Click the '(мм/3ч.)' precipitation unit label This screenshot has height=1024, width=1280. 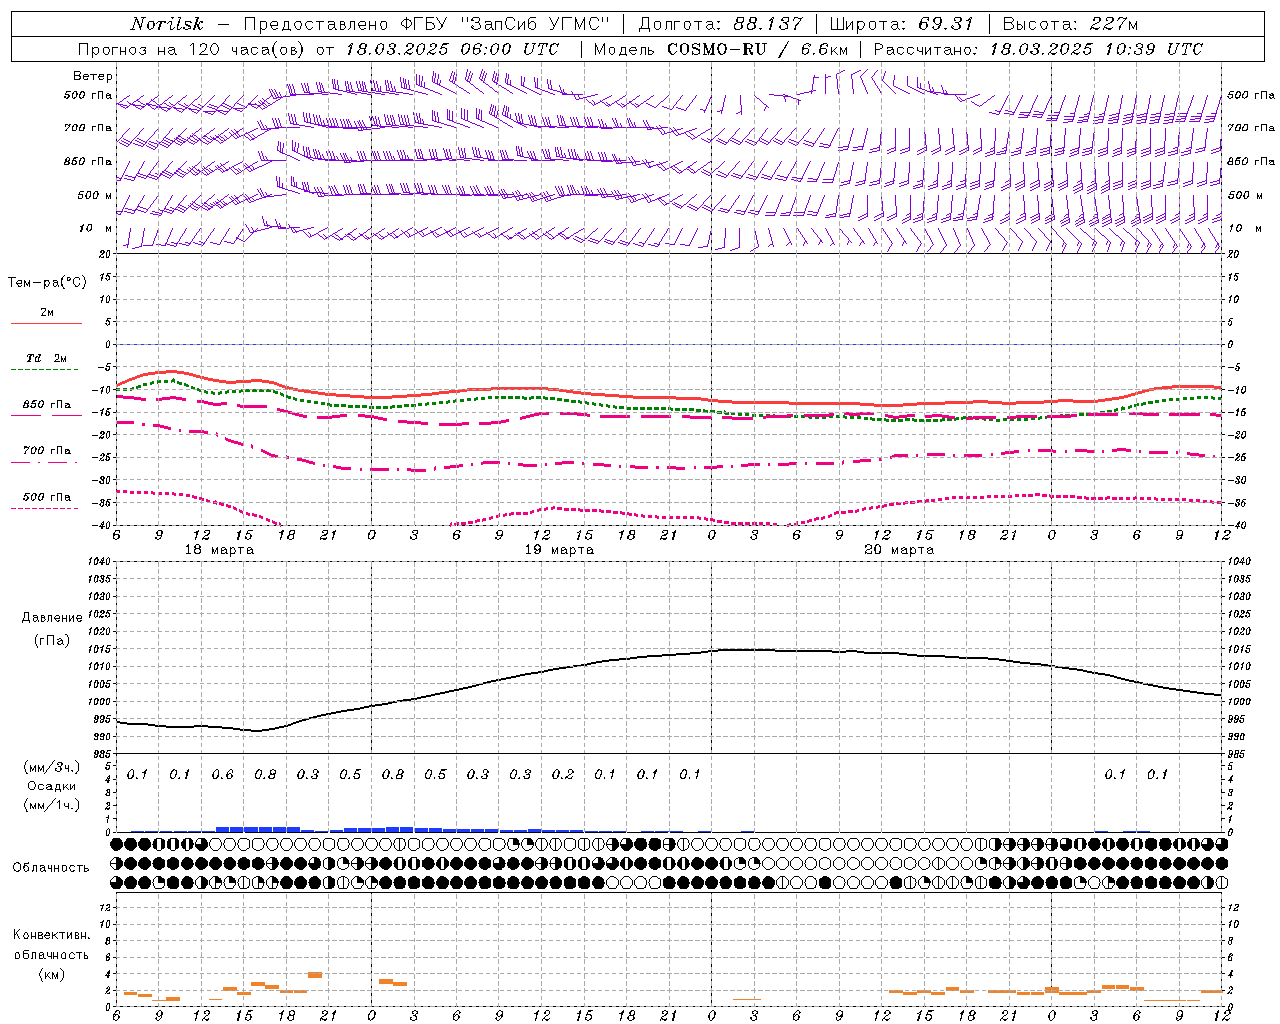coord(52,767)
